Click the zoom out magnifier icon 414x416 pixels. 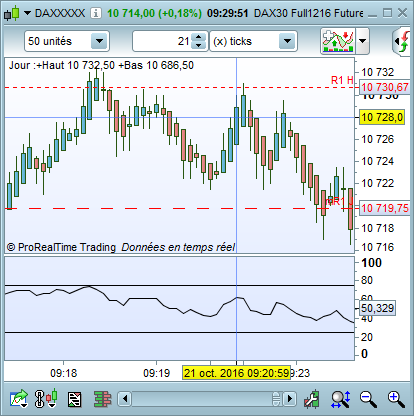coord(368,399)
